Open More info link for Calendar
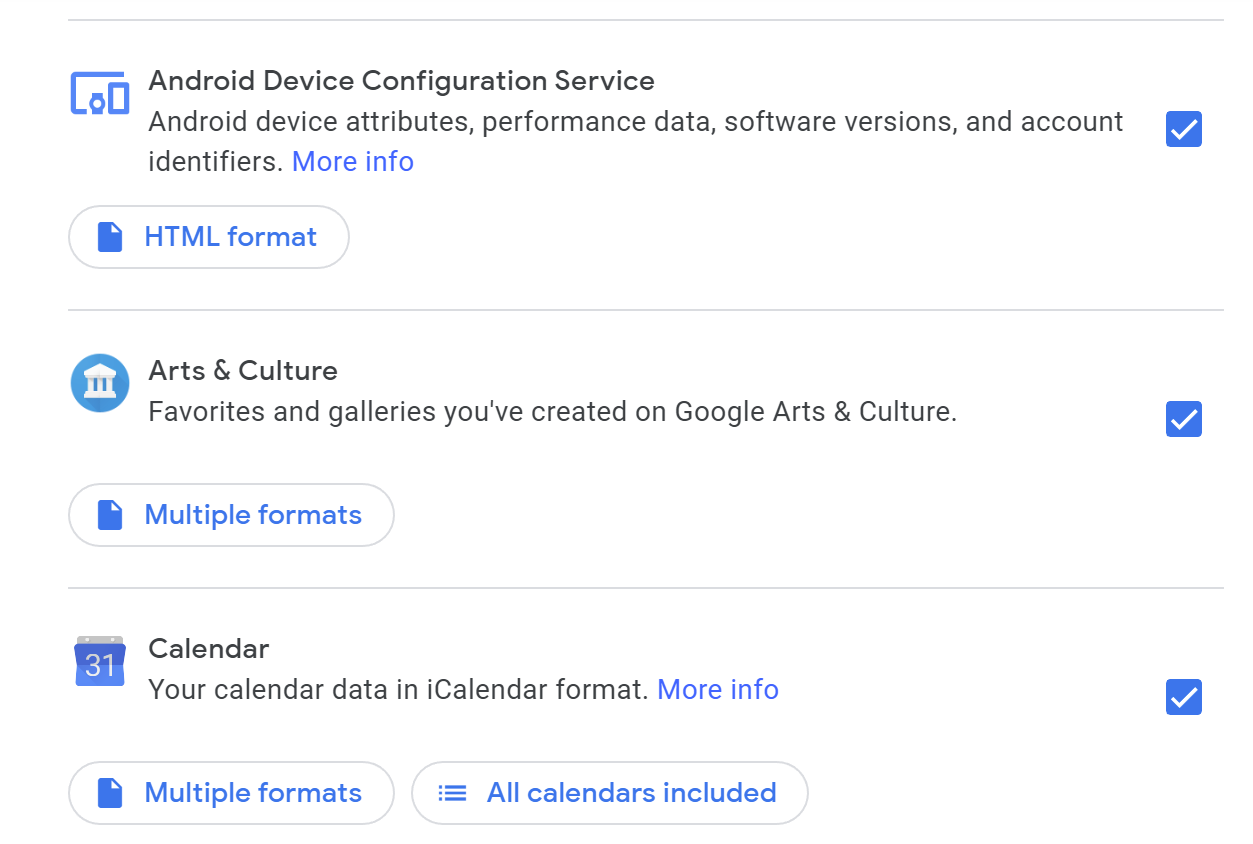1253x844 pixels. pyautogui.click(x=718, y=690)
